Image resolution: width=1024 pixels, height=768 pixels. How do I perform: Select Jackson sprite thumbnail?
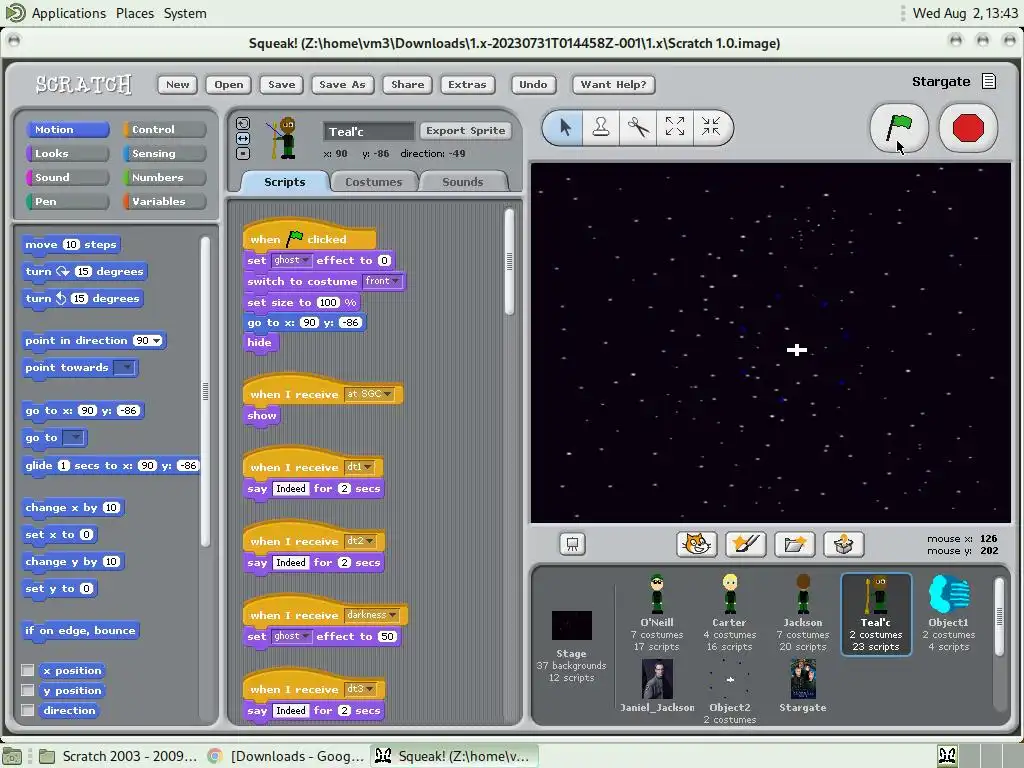pyautogui.click(x=803, y=611)
